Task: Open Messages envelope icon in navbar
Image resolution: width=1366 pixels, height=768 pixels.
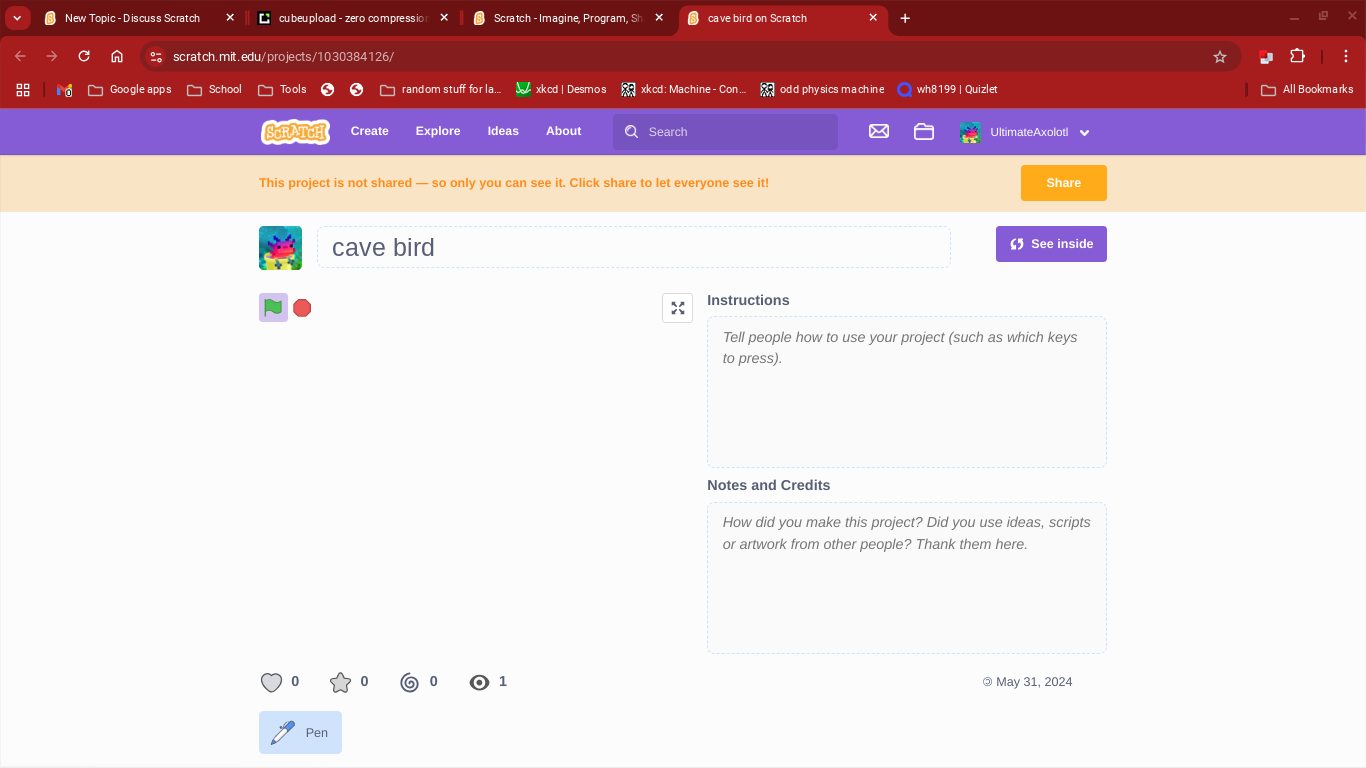Action: click(x=879, y=131)
